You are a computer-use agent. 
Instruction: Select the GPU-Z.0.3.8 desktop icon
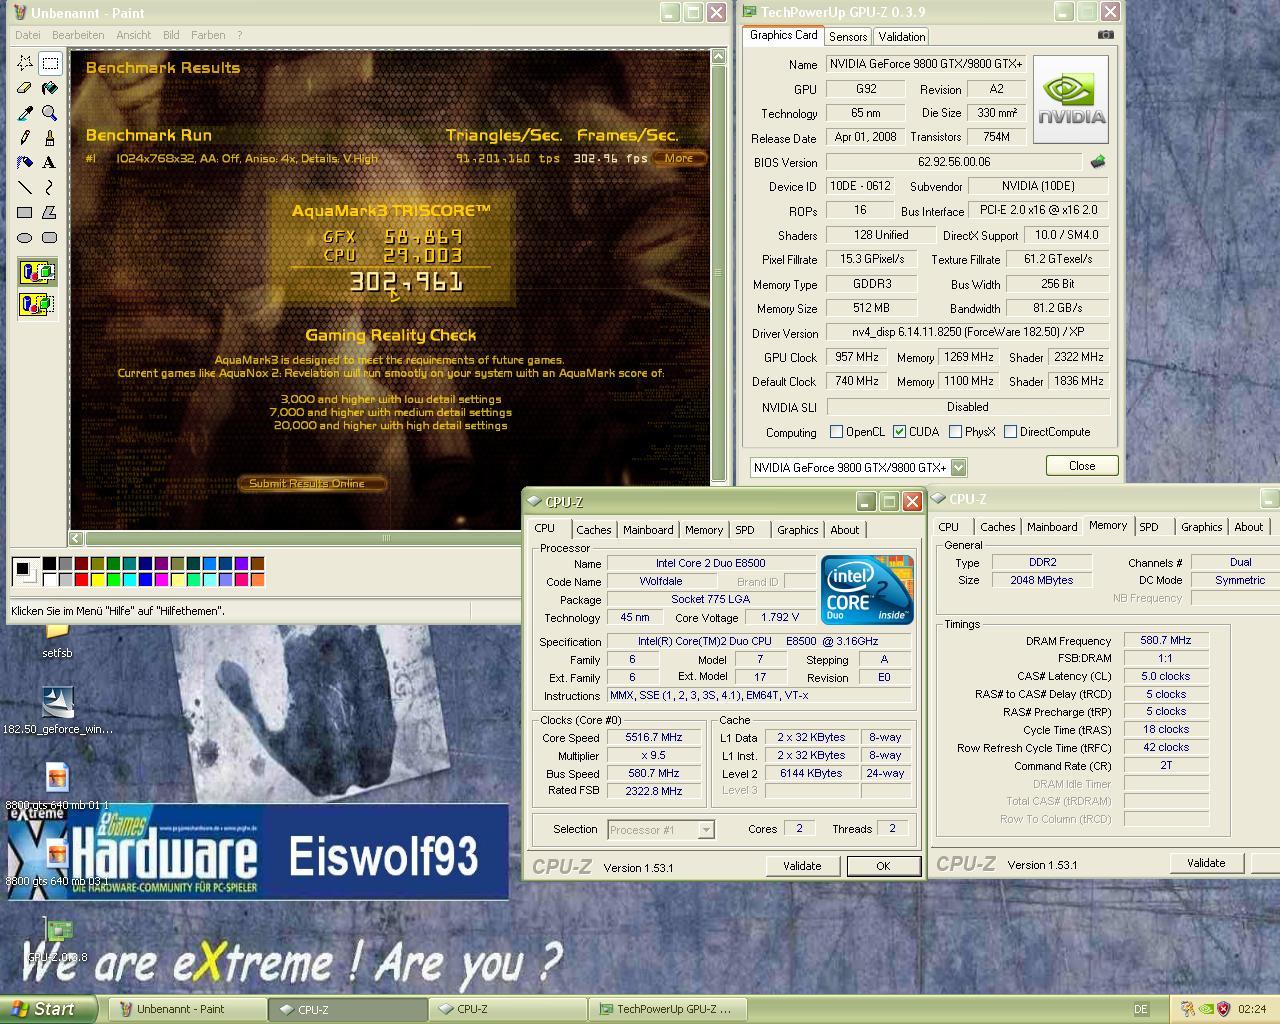[57, 940]
